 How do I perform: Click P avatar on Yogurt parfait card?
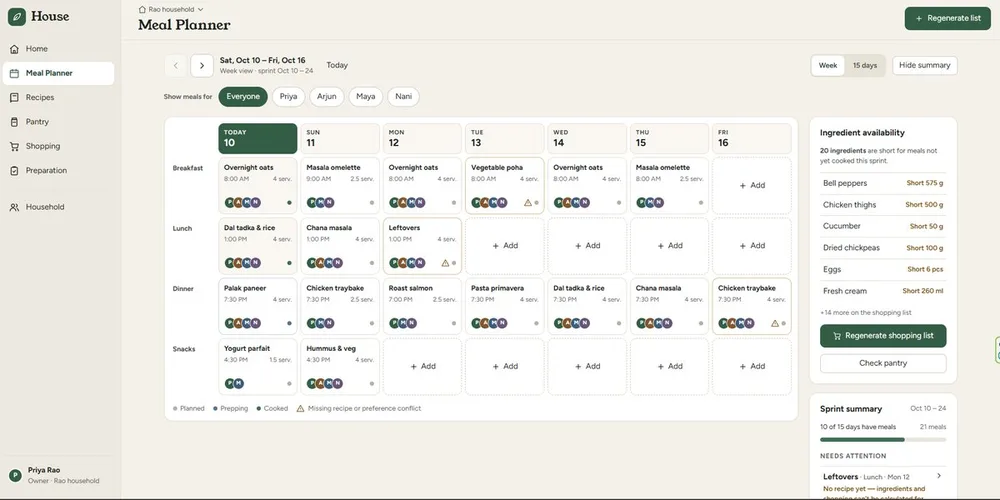(230, 383)
